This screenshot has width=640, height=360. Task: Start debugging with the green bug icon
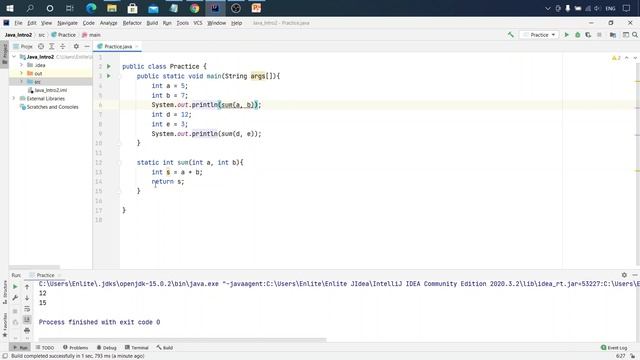coord(578,35)
